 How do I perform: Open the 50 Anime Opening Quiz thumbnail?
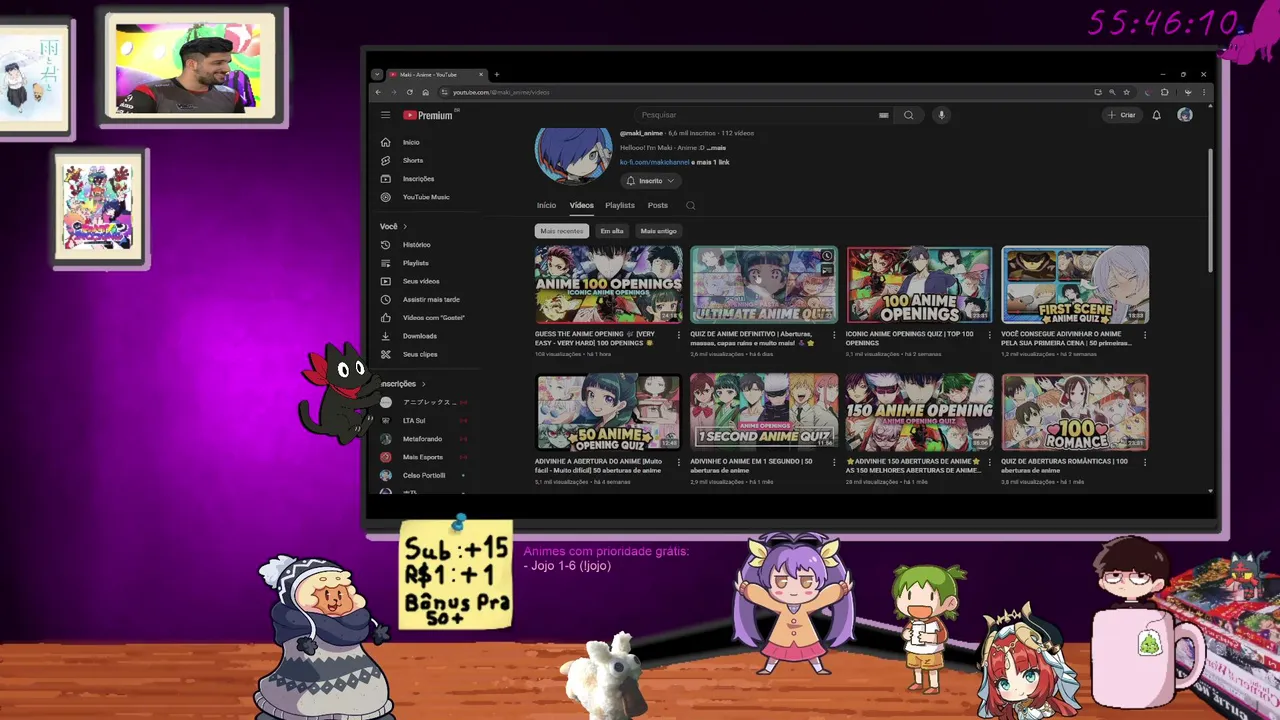click(x=608, y=412)
